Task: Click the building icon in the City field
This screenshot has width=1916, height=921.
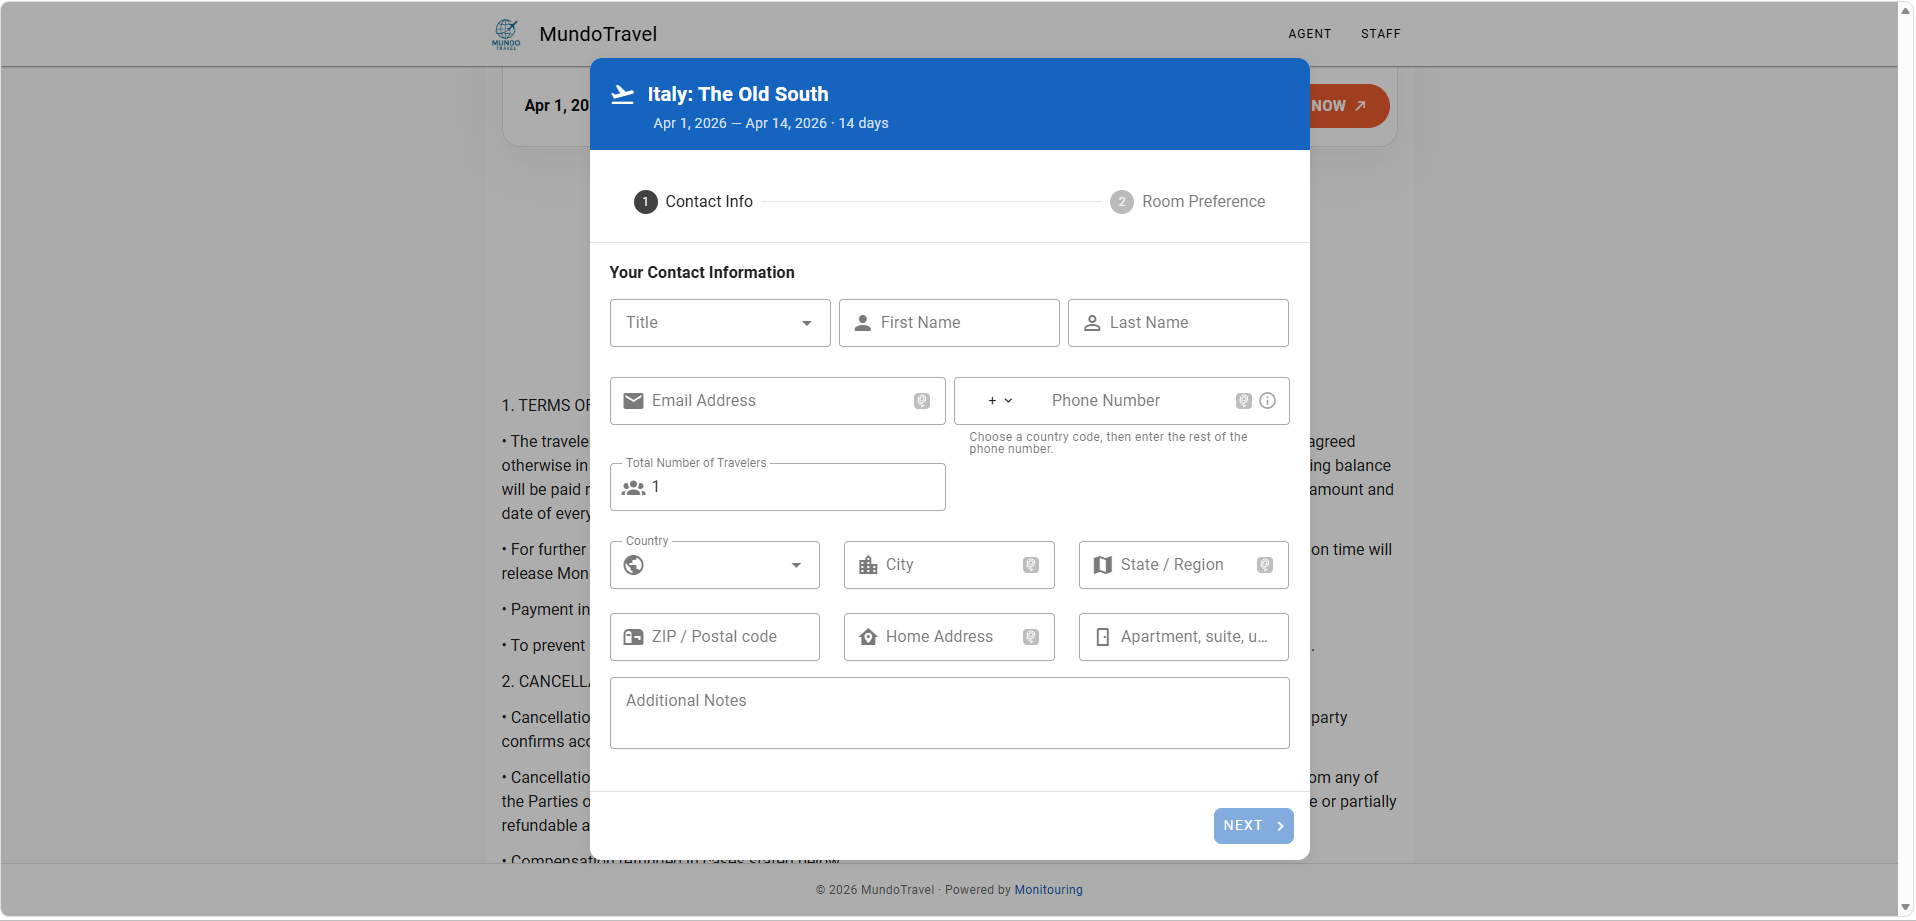Action: pos(867,565)
